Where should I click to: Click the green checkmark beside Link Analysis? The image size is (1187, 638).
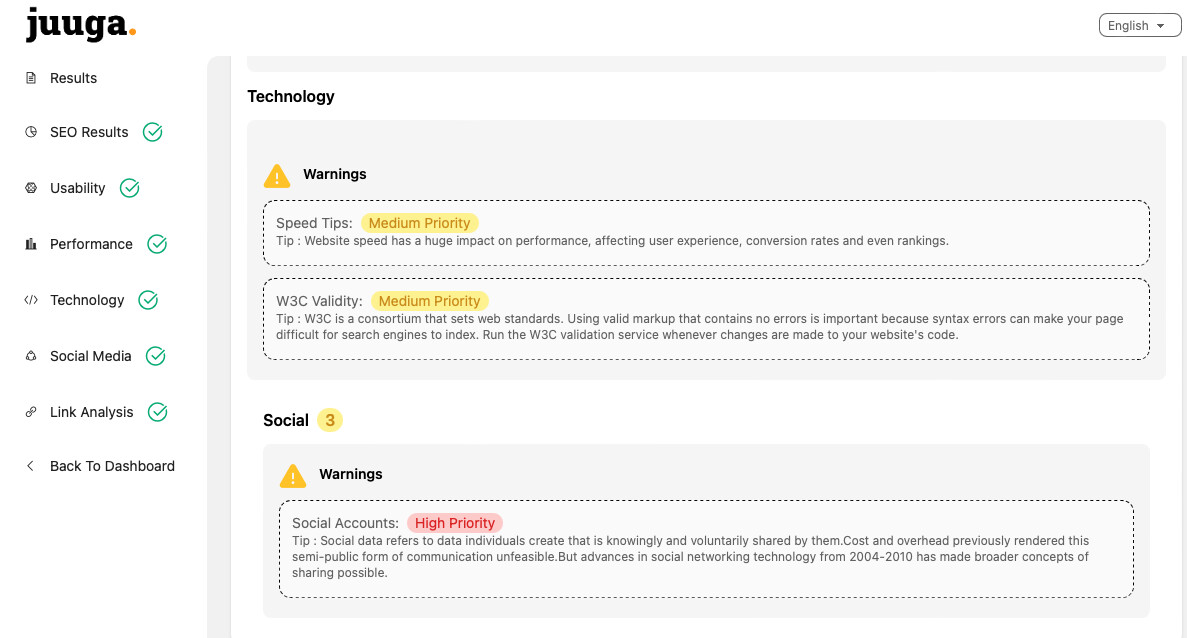(x=157, y=412)
